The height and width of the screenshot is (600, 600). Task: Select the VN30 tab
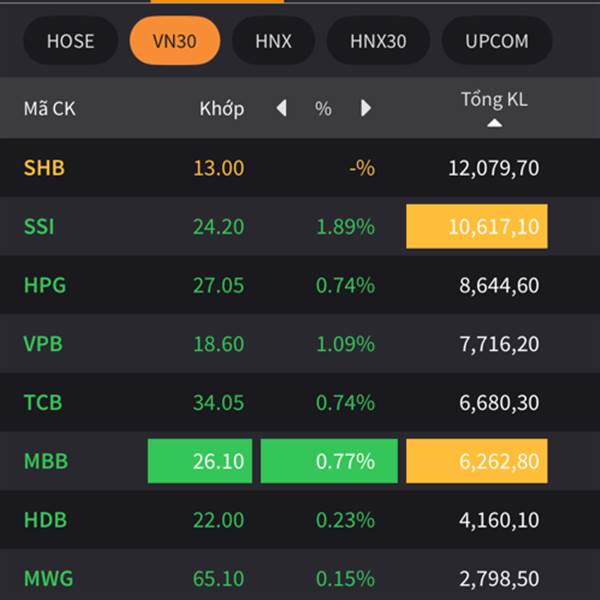[x=175, y=41]
